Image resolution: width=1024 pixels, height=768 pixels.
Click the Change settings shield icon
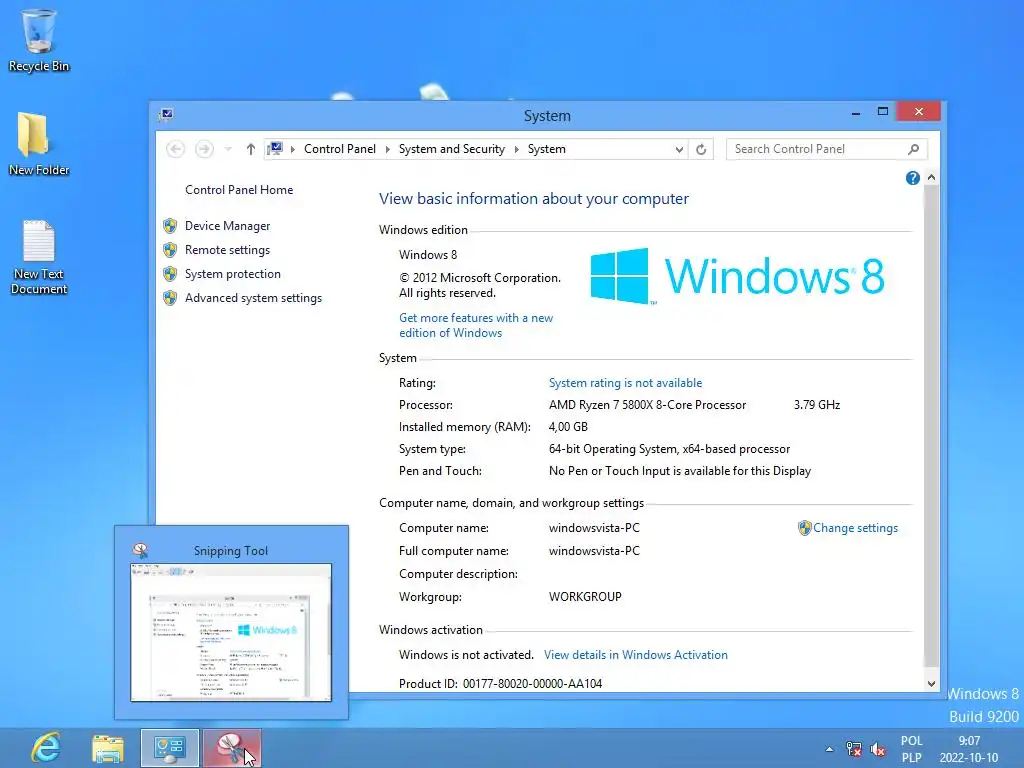pyautogui.click(x=805, y=528)
